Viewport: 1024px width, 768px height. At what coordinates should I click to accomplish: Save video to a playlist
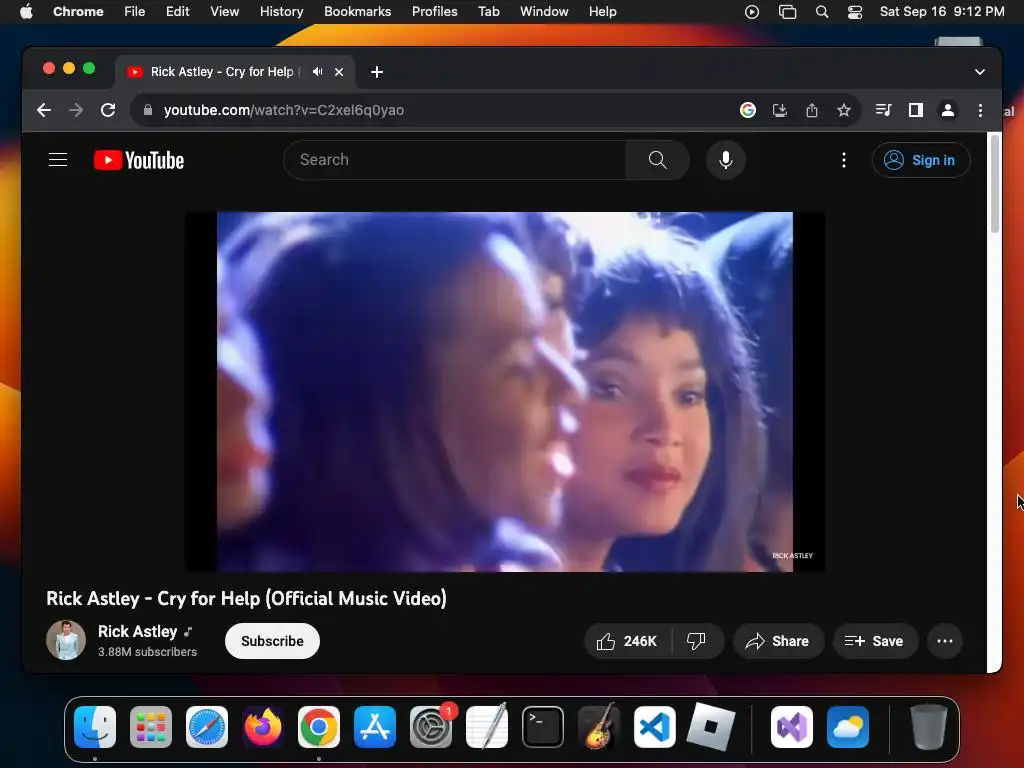click(875, 641)
